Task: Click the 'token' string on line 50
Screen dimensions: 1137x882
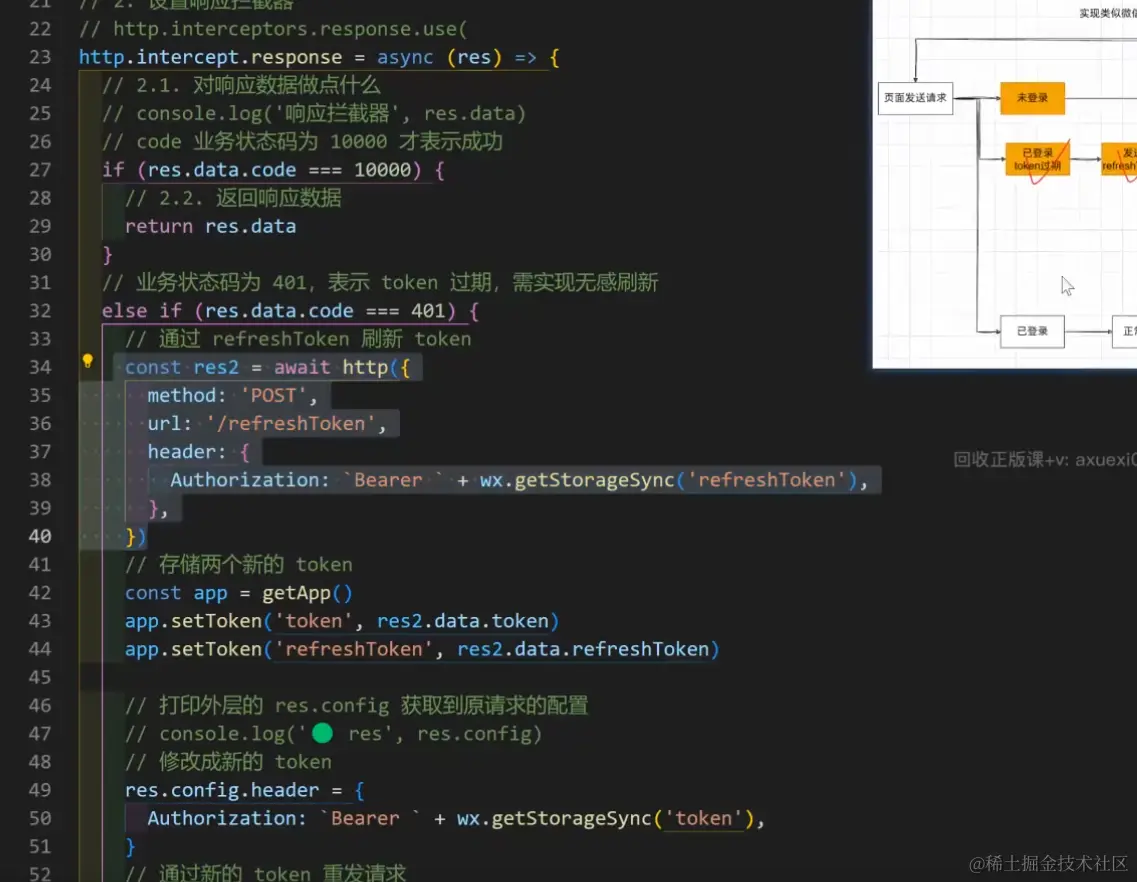Action: [x=703, y=818]
